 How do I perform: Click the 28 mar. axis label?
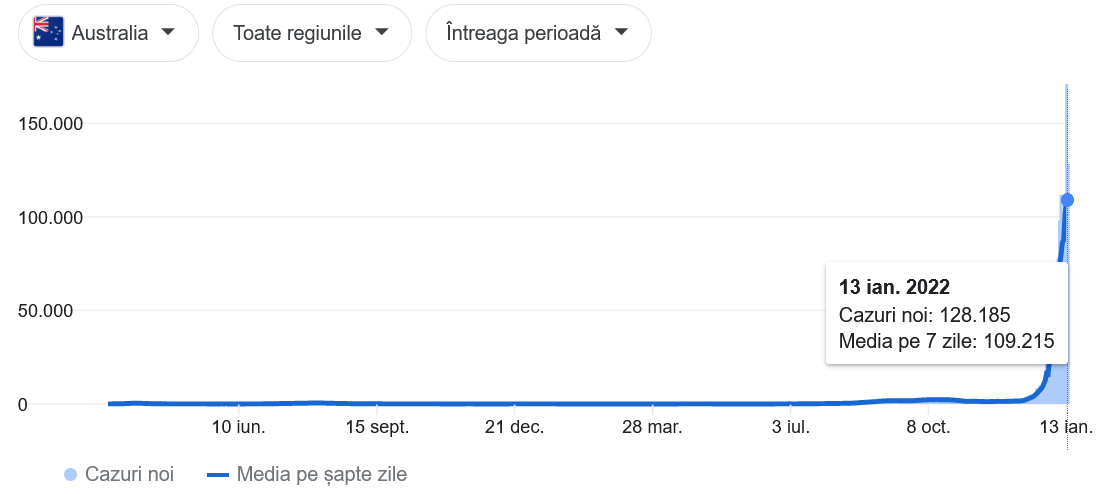[653, 427]
